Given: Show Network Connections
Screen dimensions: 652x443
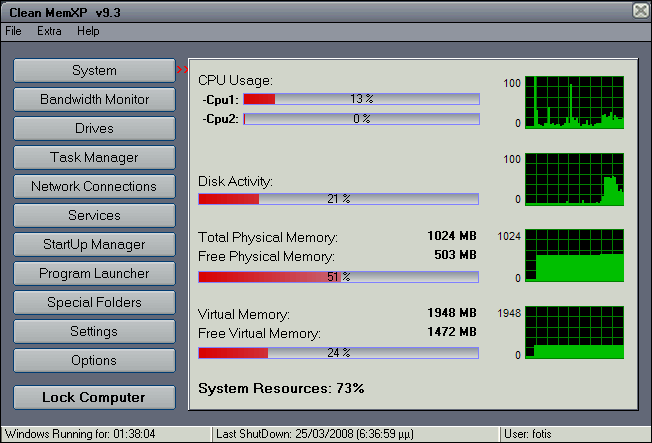Looking at the screenshot, I should (94, 186).
